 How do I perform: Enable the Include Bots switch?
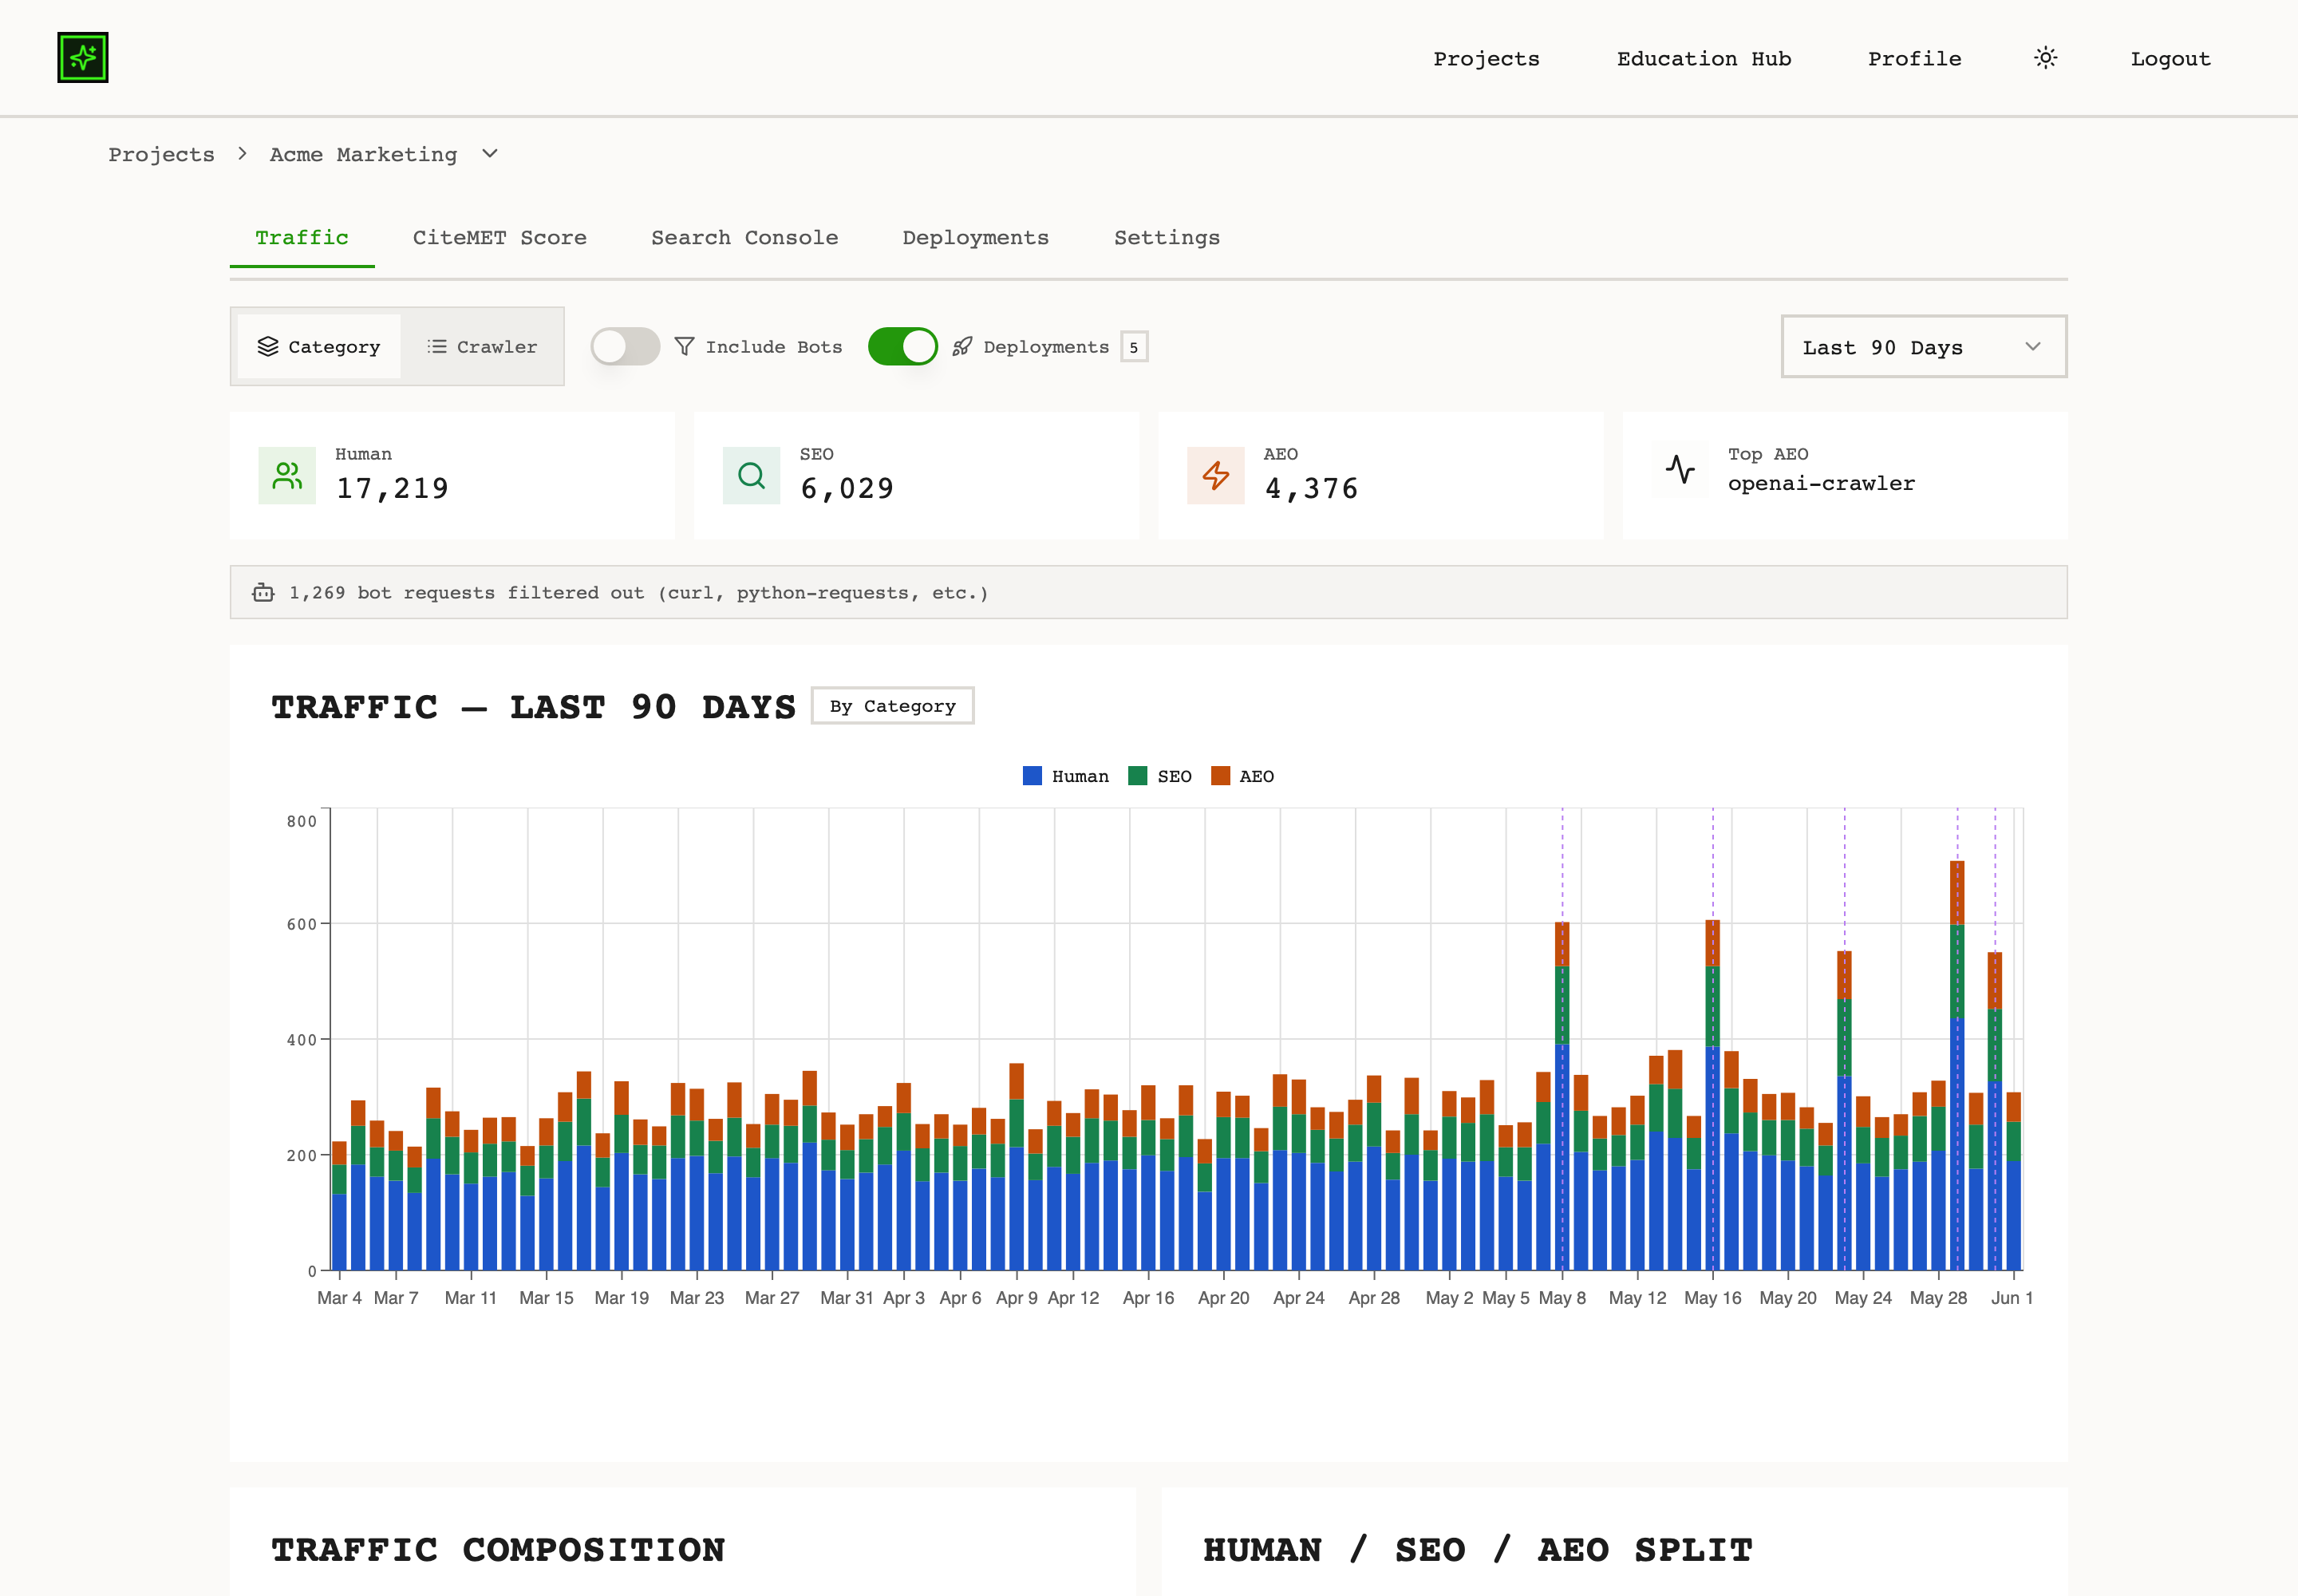coord(625,346)
